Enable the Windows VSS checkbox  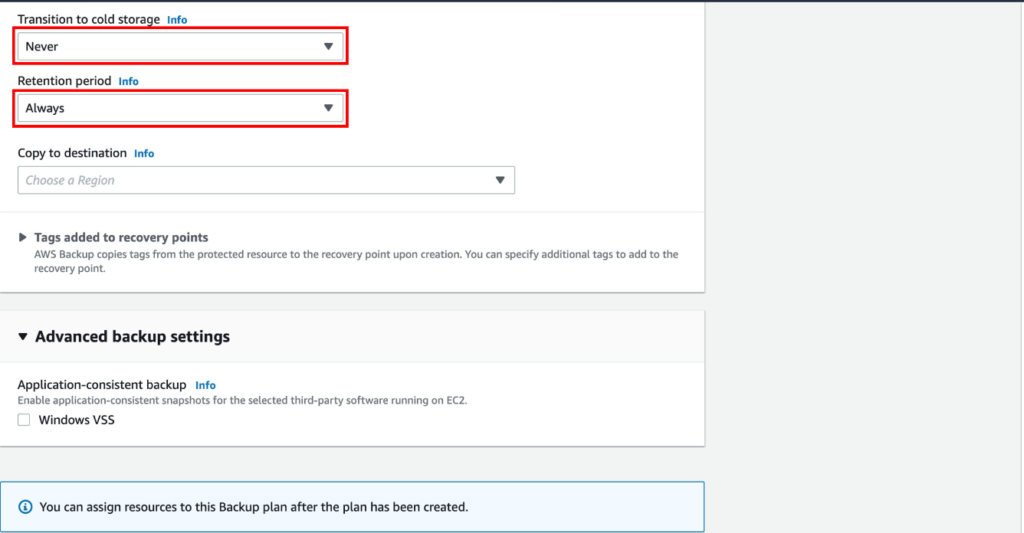pos(24,420)
